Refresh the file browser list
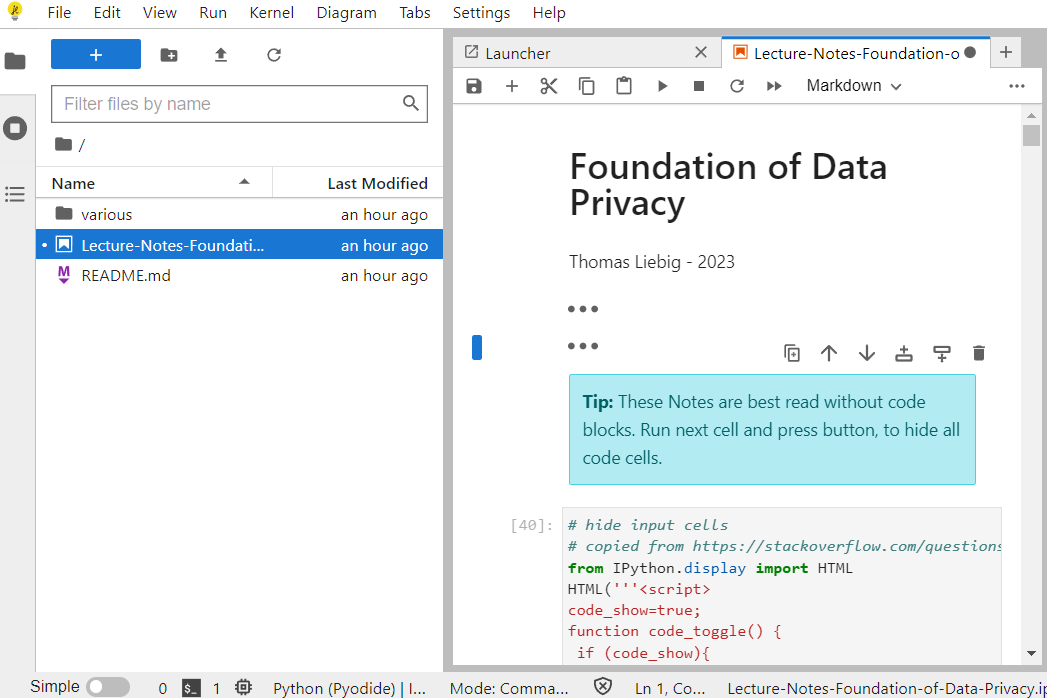Image resolution: width=1047 pixels, height=698 pixels. [x=274, y=55]
